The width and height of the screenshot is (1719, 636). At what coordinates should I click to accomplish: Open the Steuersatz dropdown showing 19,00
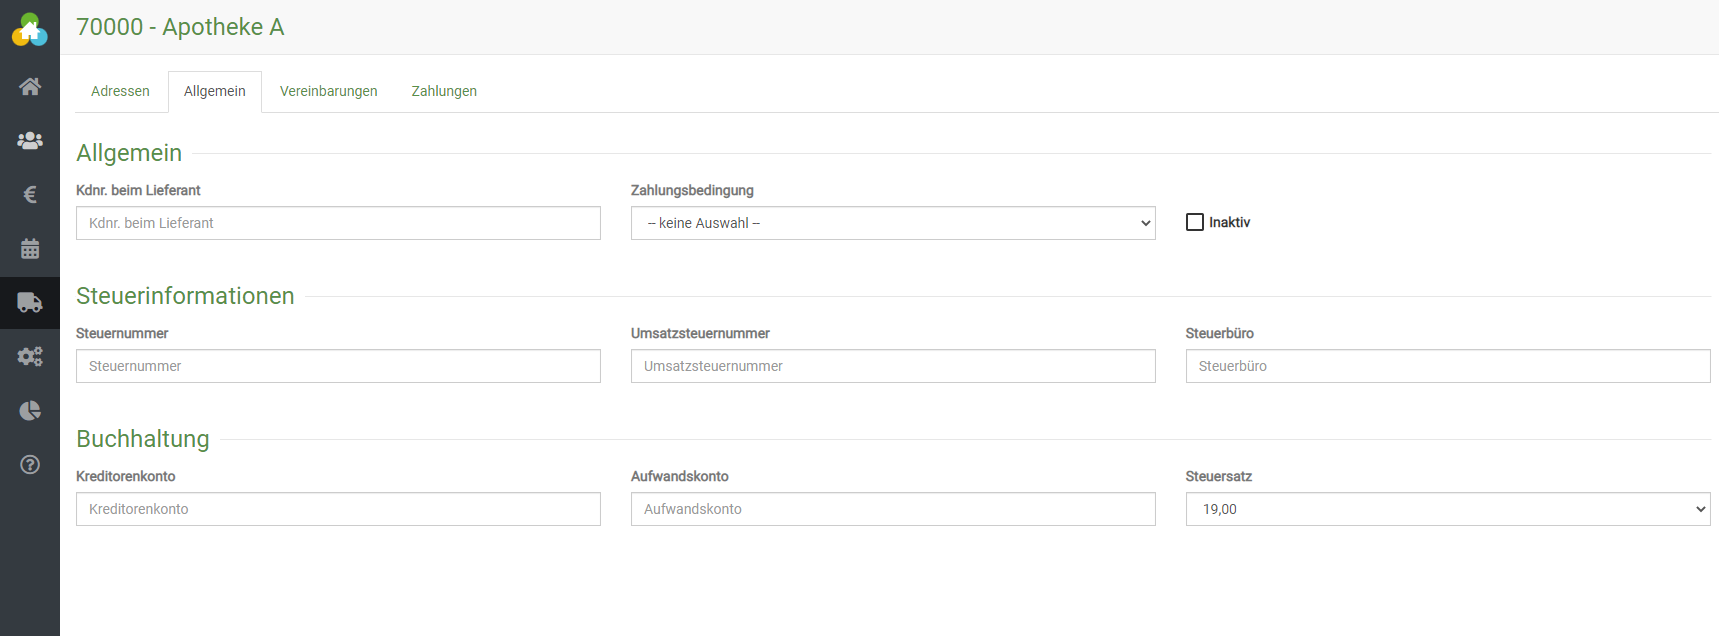point(1447,509)
